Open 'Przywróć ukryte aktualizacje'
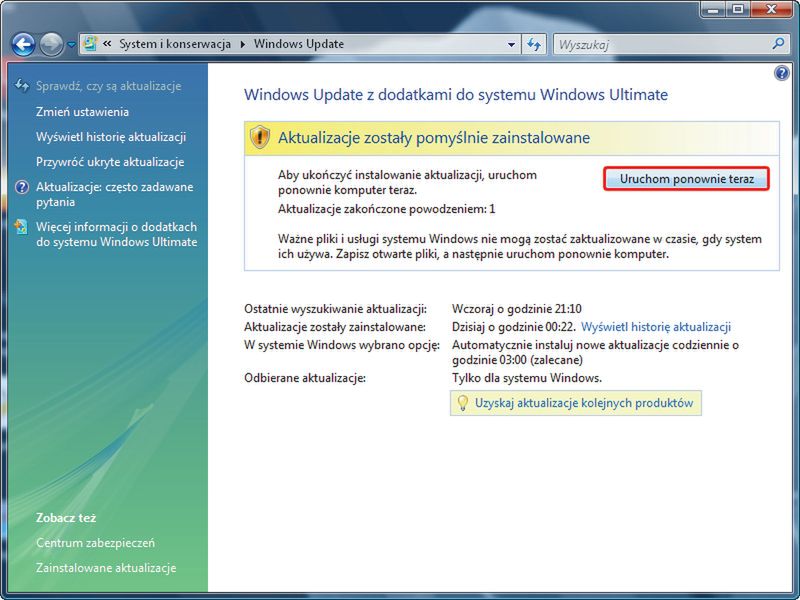Screen dimensions: 800x600 (x=110, y=162)
